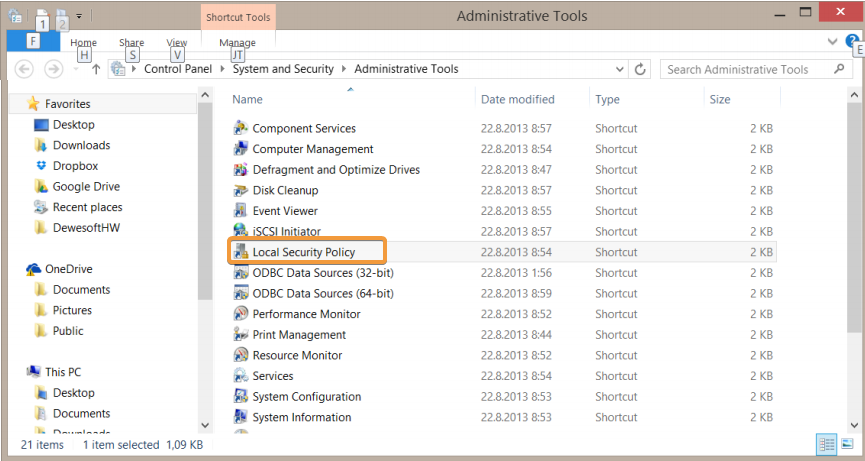The image size is (865, 461).
Task: Select the Resource Monitor icon
Action: tap(241, 355)
